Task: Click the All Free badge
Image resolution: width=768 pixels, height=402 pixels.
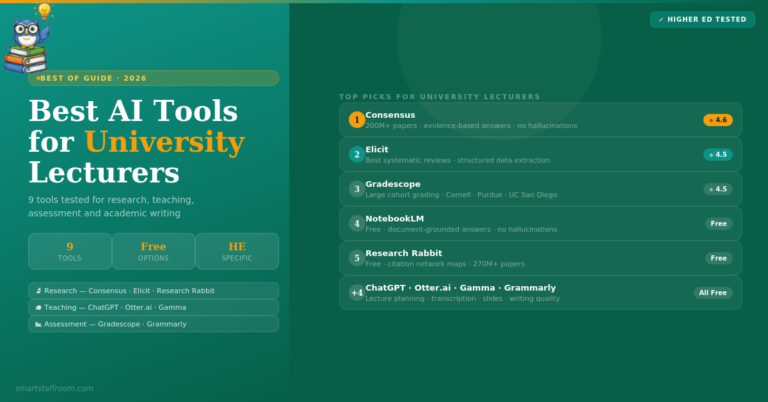Action: [713, 293]
